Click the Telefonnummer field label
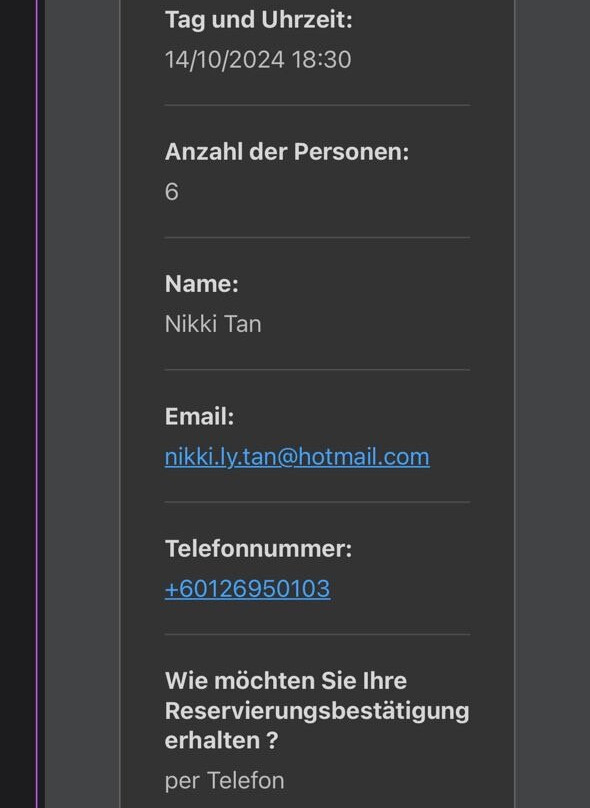 tap(259, 549)
